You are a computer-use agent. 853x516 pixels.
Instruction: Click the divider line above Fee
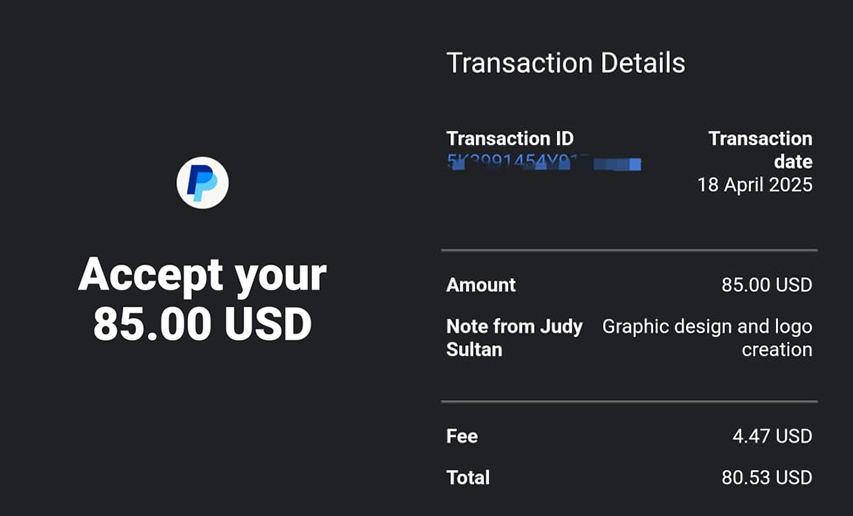point(629,402)
